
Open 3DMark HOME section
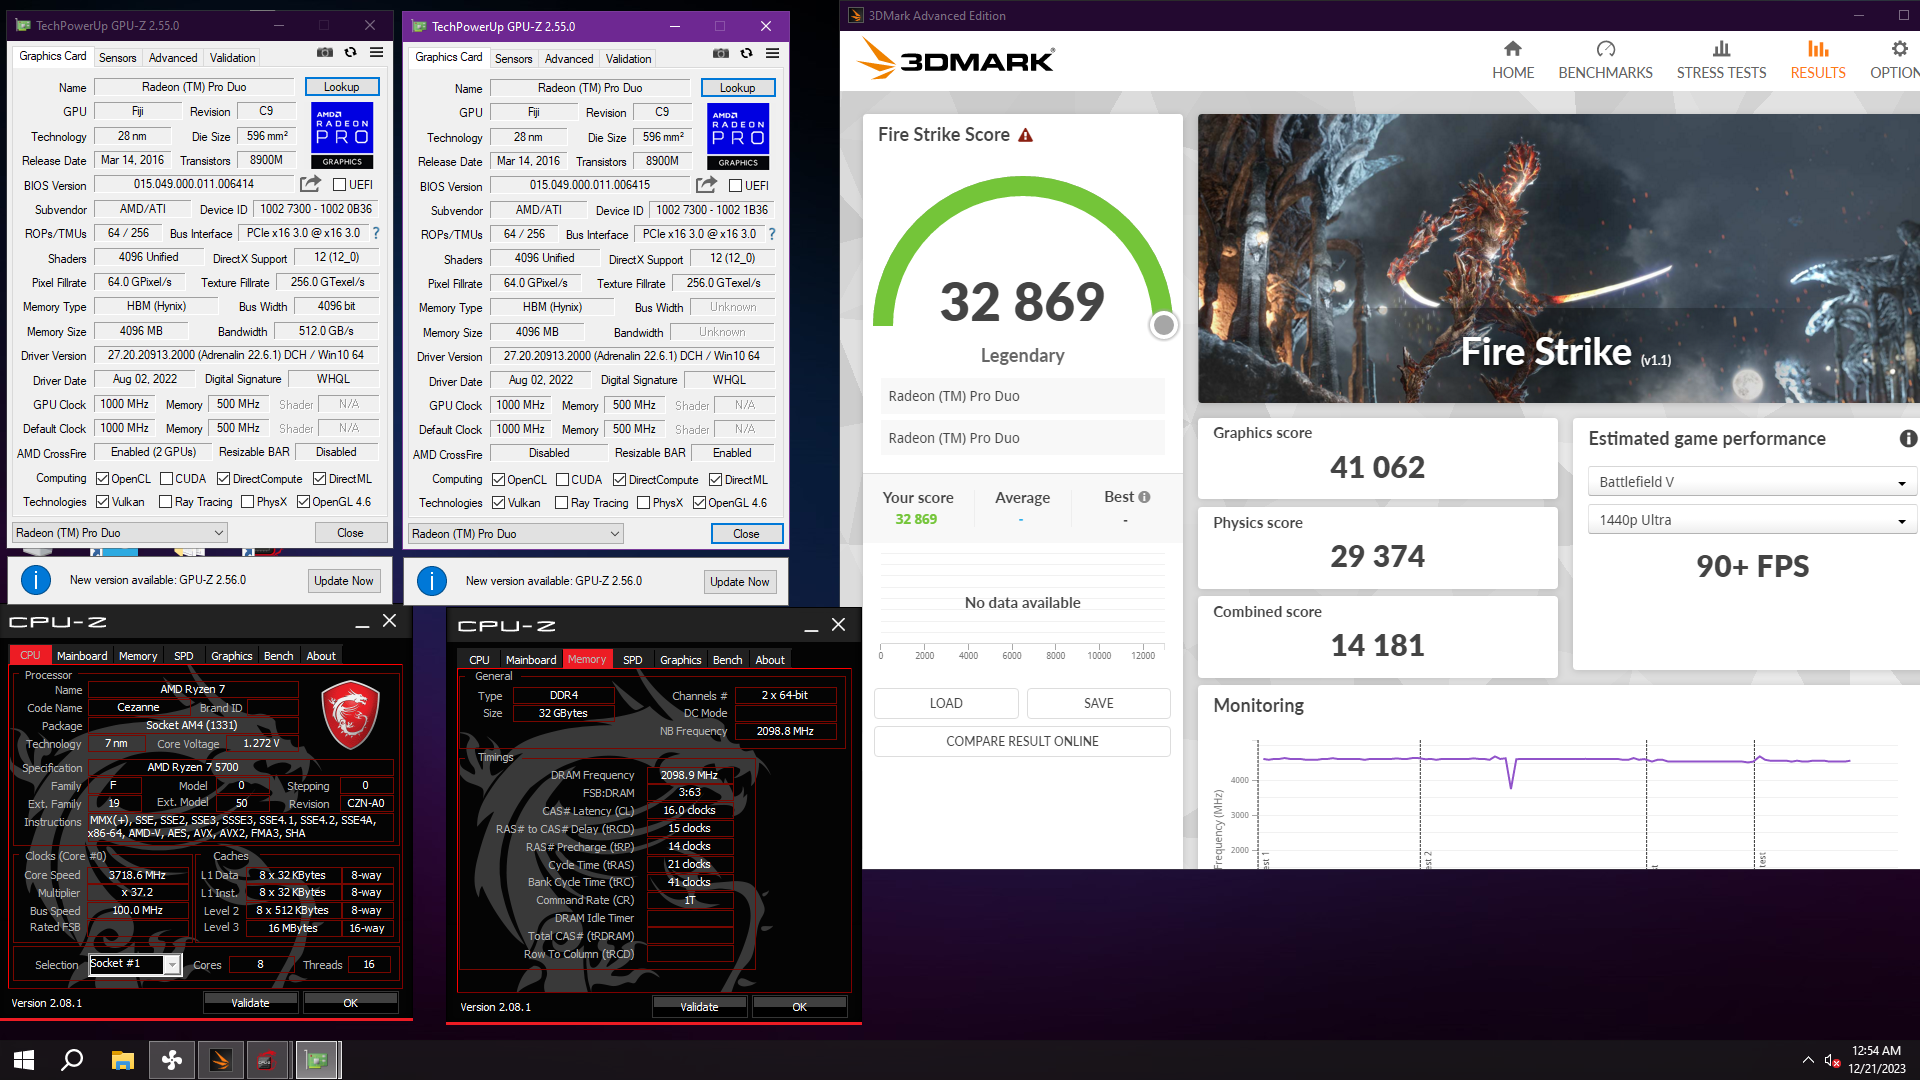pos(1513,60)
